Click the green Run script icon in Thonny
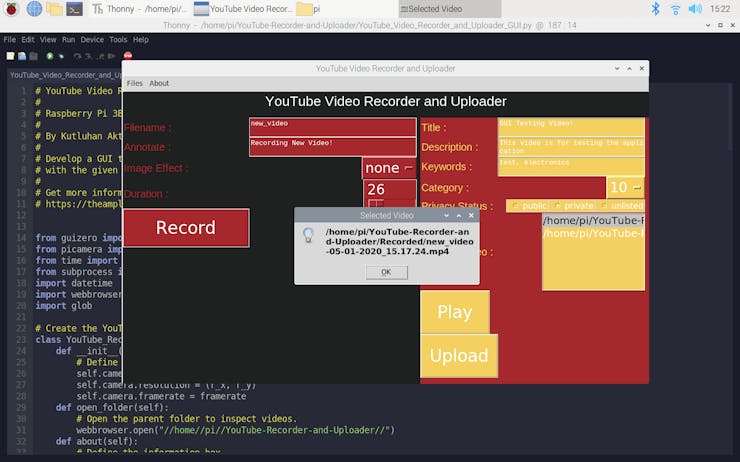The width and height of the screenshot is (740, 462). (49, 56)
